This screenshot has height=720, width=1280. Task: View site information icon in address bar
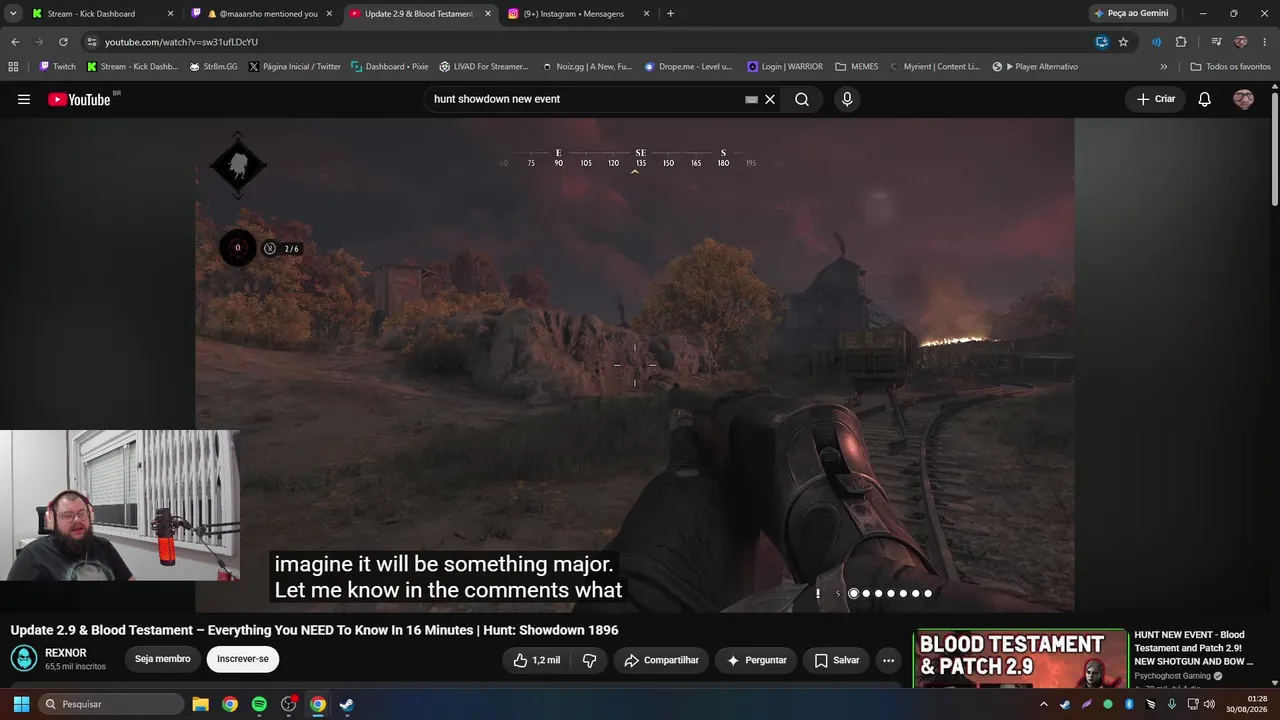(92, 42)
